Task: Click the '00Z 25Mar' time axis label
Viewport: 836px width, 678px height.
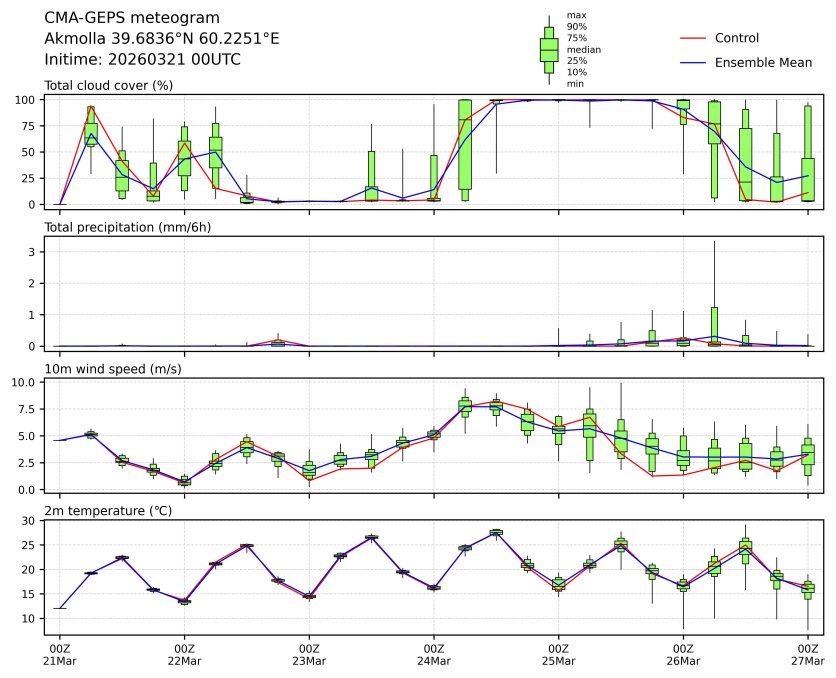Action: tap(559, 654)
